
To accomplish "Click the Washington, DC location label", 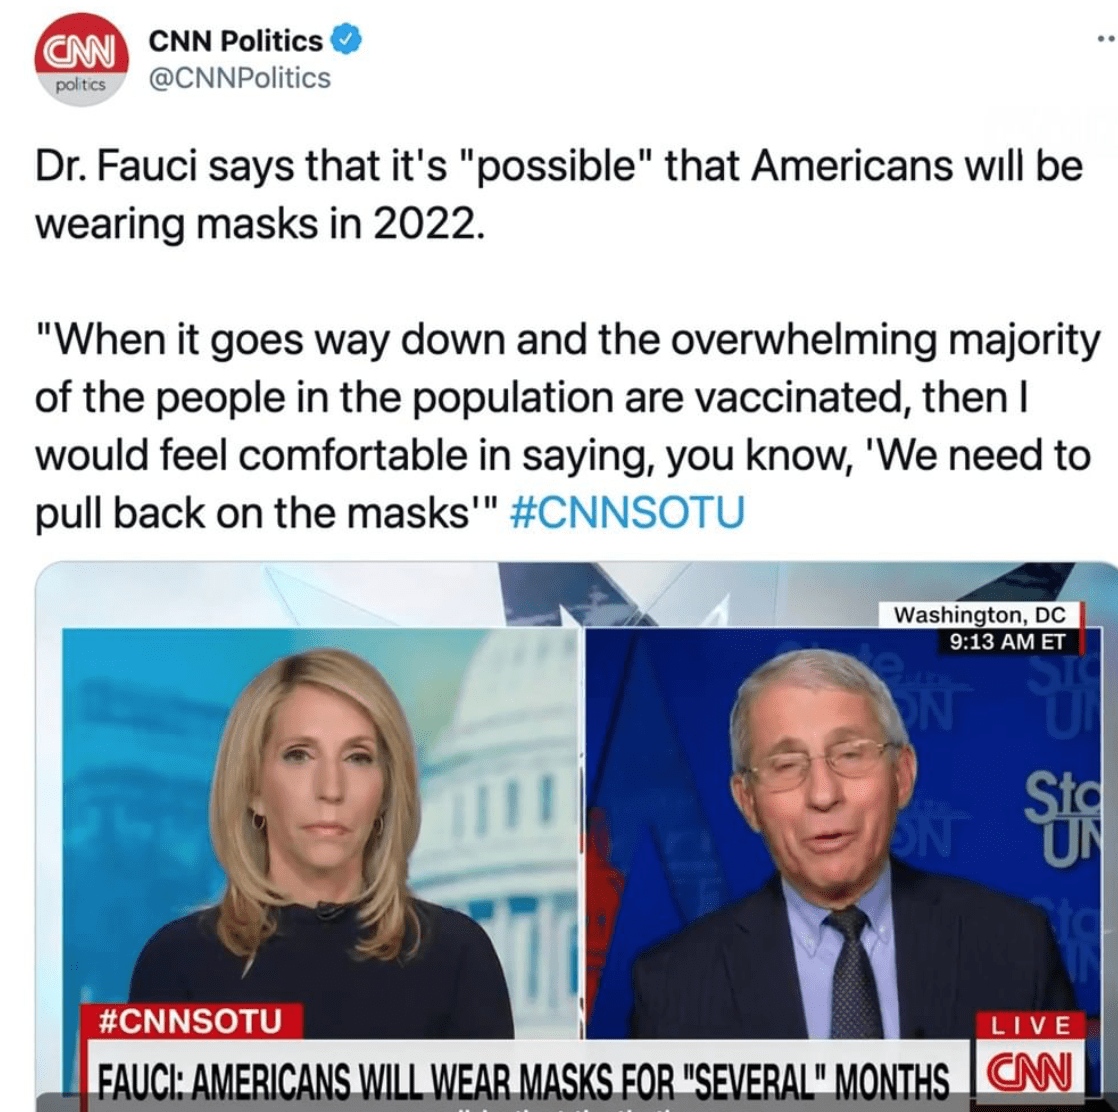I will 979,614.
